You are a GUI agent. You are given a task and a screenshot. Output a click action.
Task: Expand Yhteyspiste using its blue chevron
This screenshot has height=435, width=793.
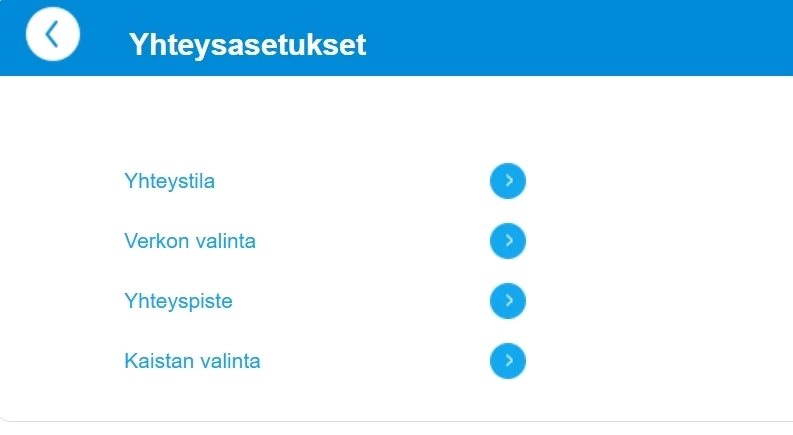(x=508, y=301)
